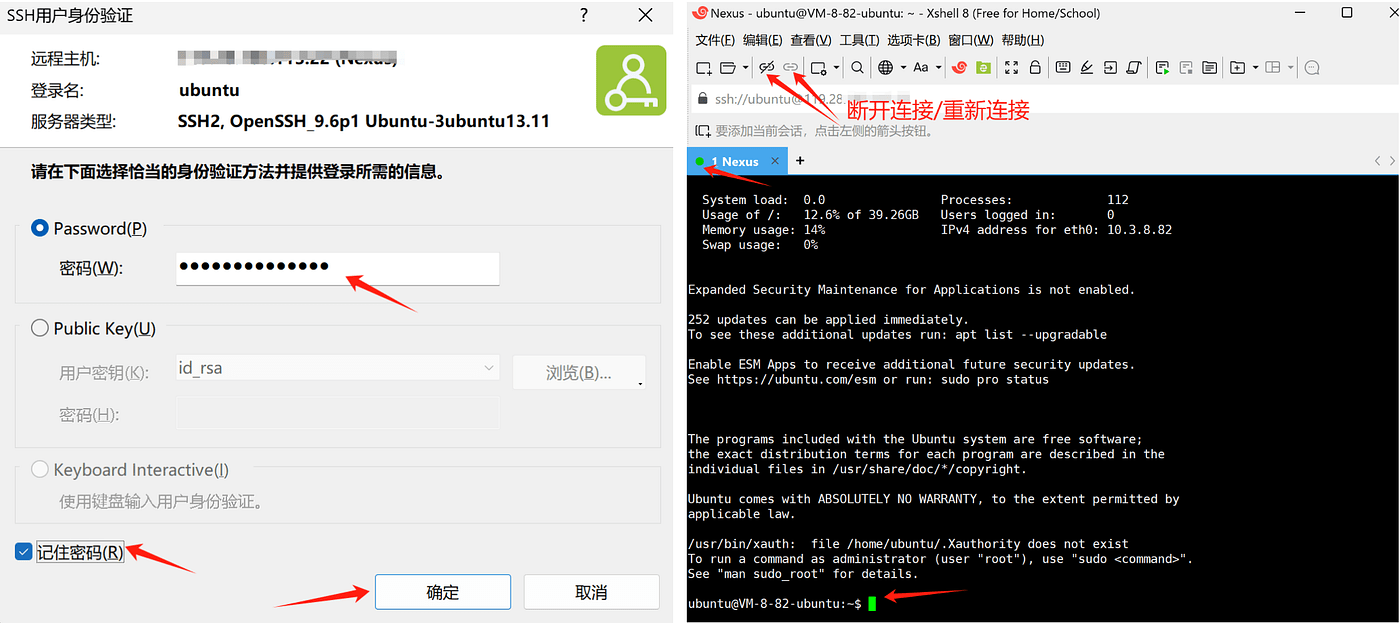Image resolution: width=1400 pixels, height=623 pixels.
Task: Expand the Encoding globe dropdown arrow
Action: click(903, 68)
